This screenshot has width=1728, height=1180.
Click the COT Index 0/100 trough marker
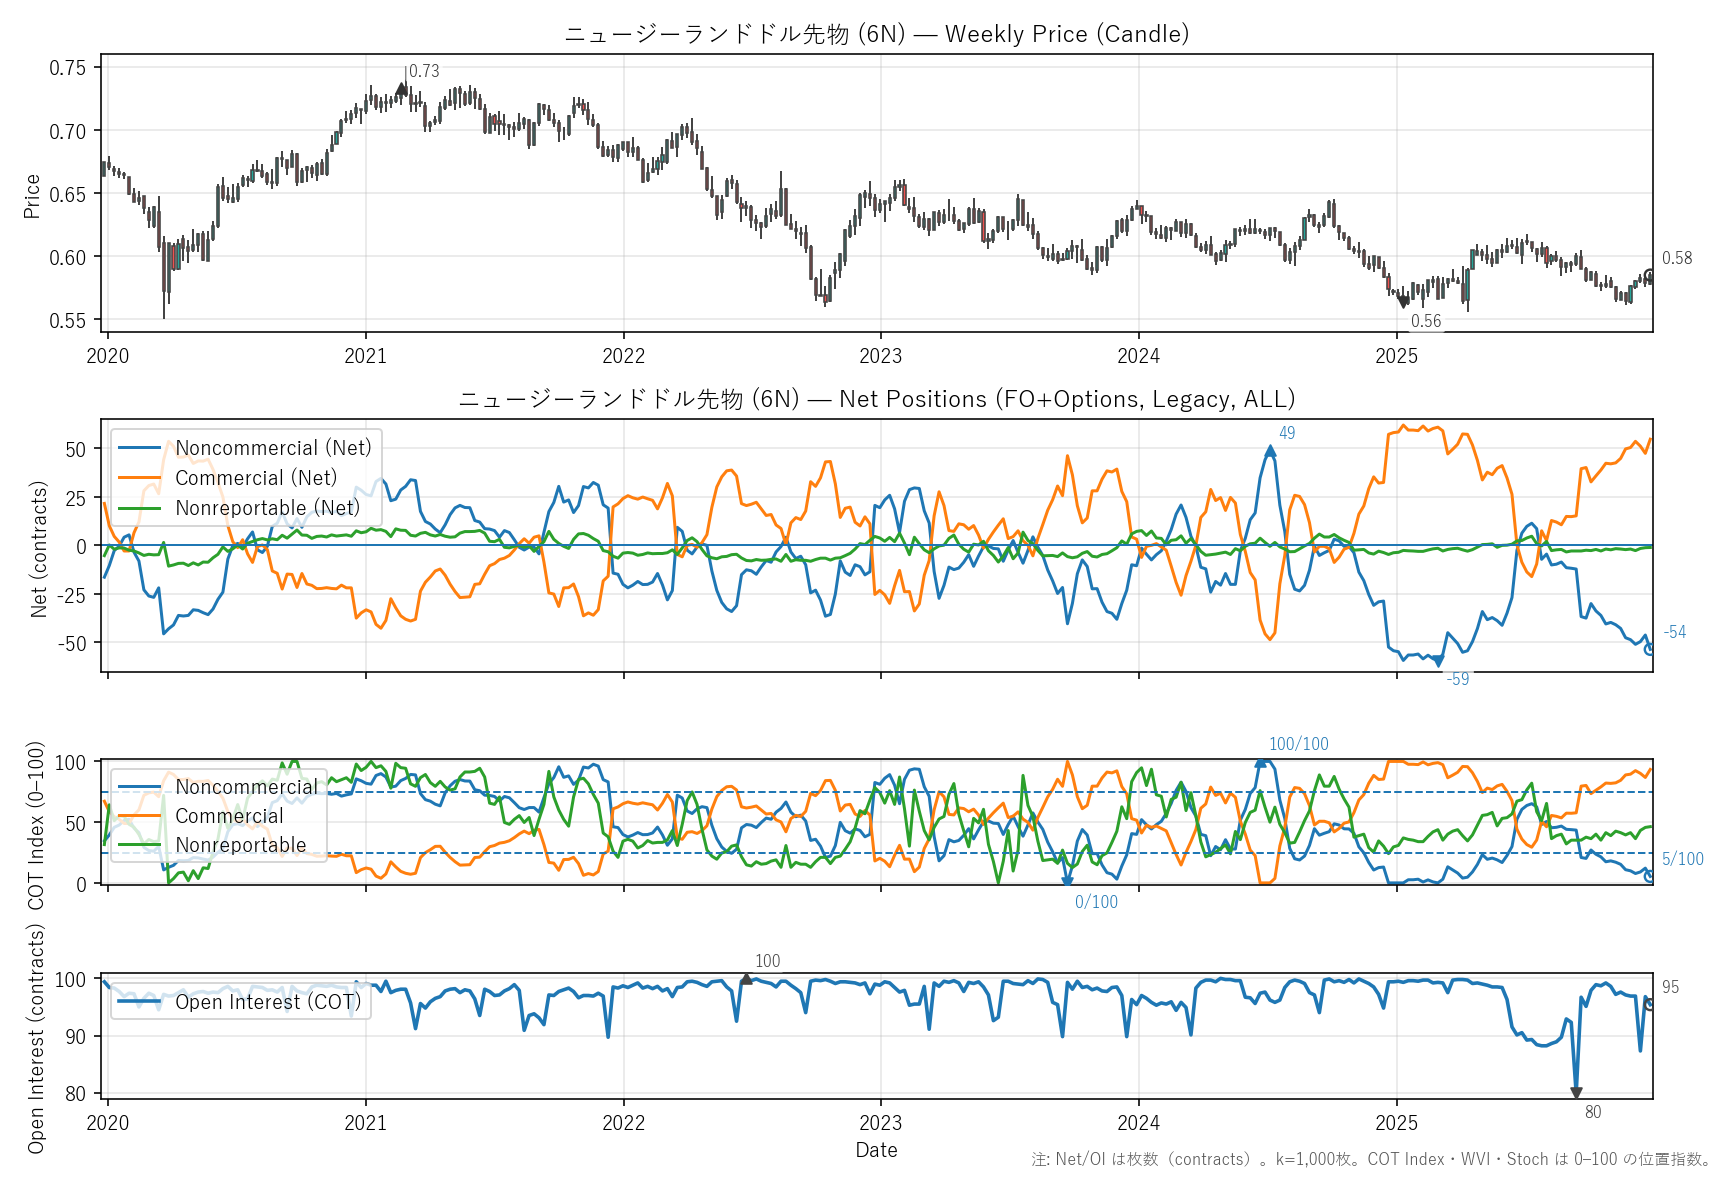point(1067,882)
